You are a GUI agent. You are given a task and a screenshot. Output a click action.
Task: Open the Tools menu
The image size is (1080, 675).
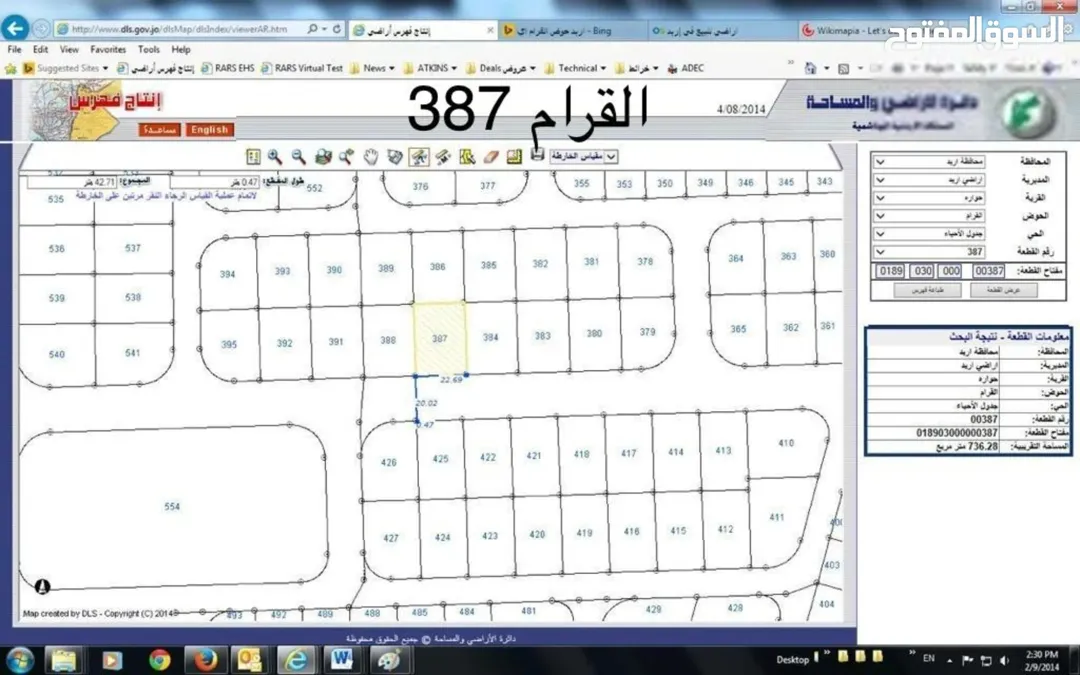[149, 50]
